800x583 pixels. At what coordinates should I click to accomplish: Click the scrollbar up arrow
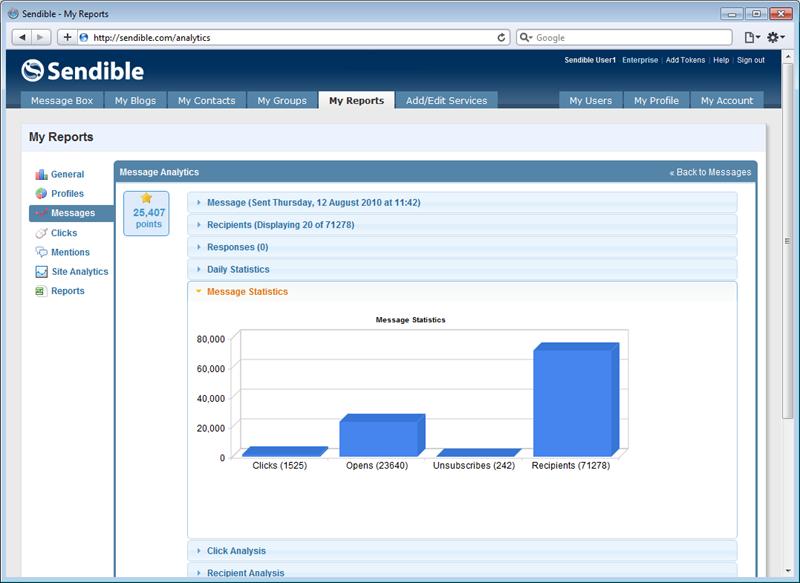[788, 56]
